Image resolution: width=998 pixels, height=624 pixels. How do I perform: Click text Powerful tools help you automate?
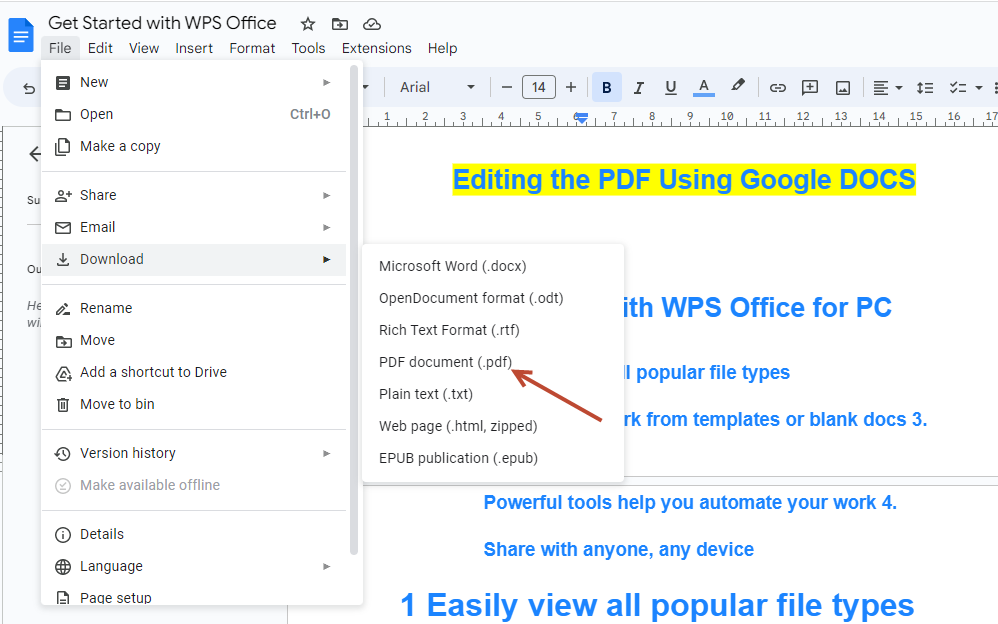tap(691, 502)
